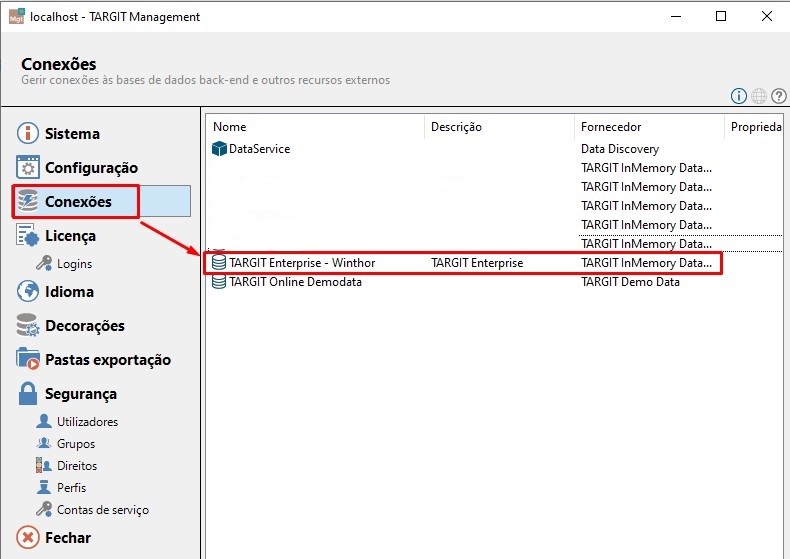790x559 pixels.
Task: Click the TARGIT Enterprise - Winthor database icon
Action: click(219, 262)
